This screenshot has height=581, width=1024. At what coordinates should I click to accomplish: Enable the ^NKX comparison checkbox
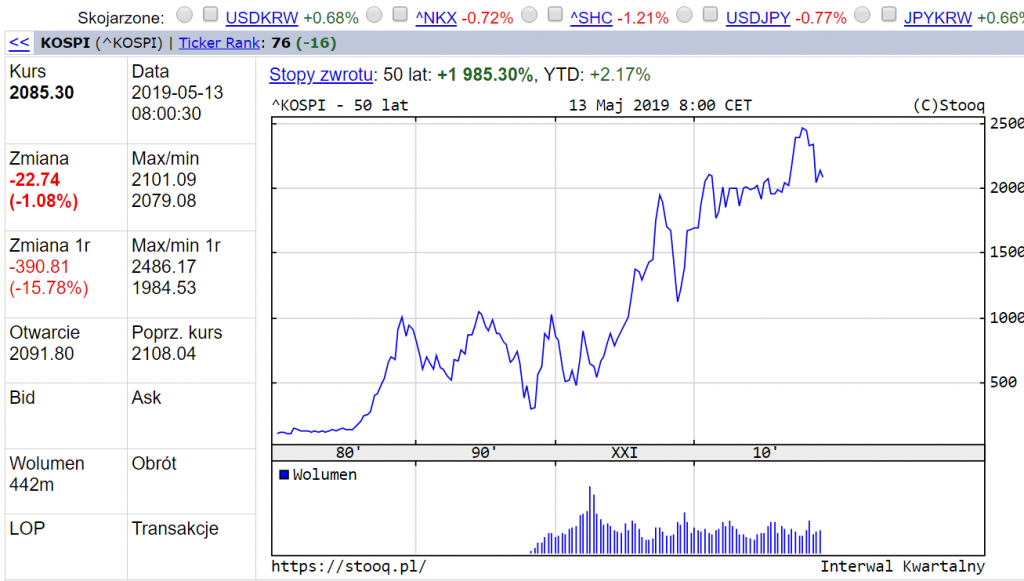coord(399,15)
